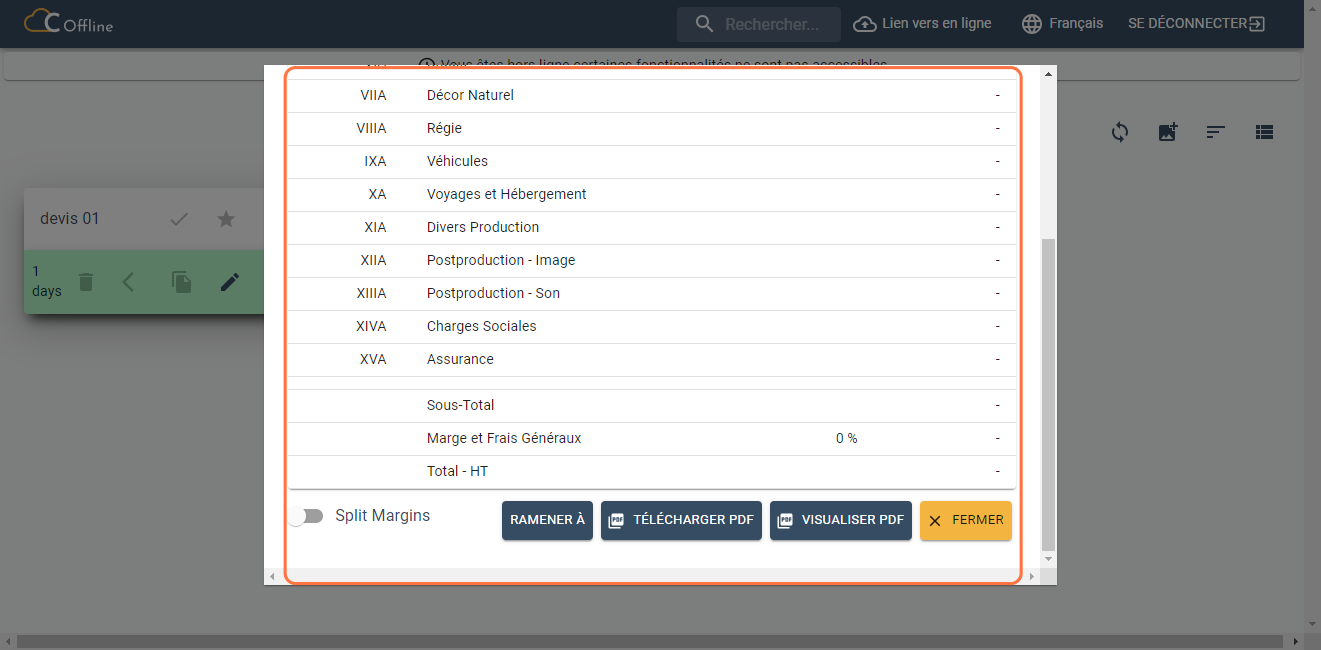The height and width of the screenshot is (650, 1321).
Task: Click the Total - HT label
Action: click(x=457, y=471)
